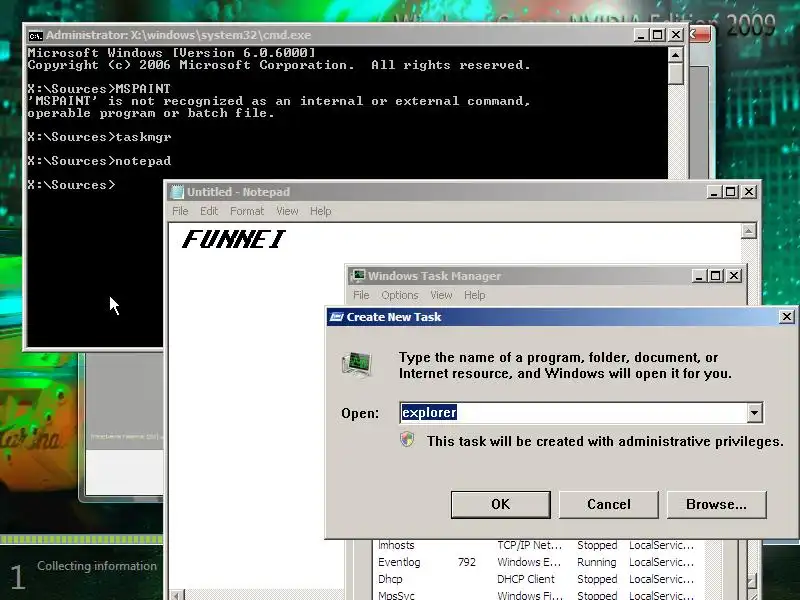Open the Browse... file picker
This screenshot has height=600, width=800.
pyautogui.click(x=716, y=504)
